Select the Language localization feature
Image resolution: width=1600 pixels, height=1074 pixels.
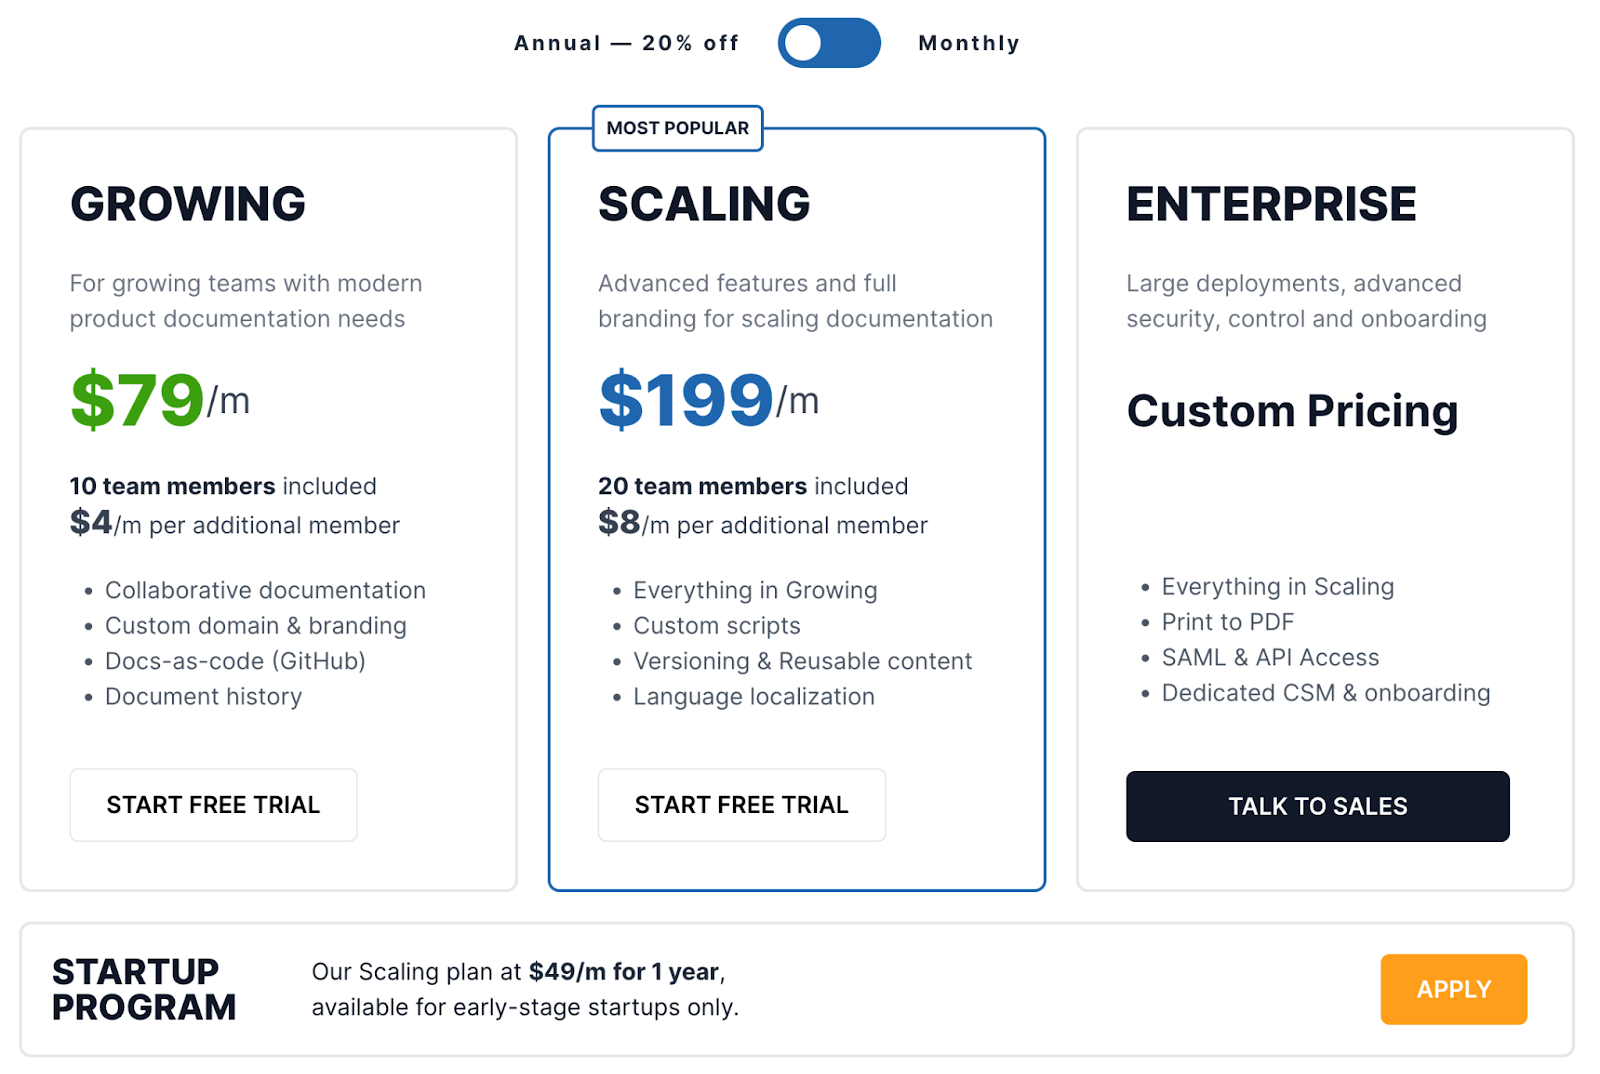coord(753,696)
